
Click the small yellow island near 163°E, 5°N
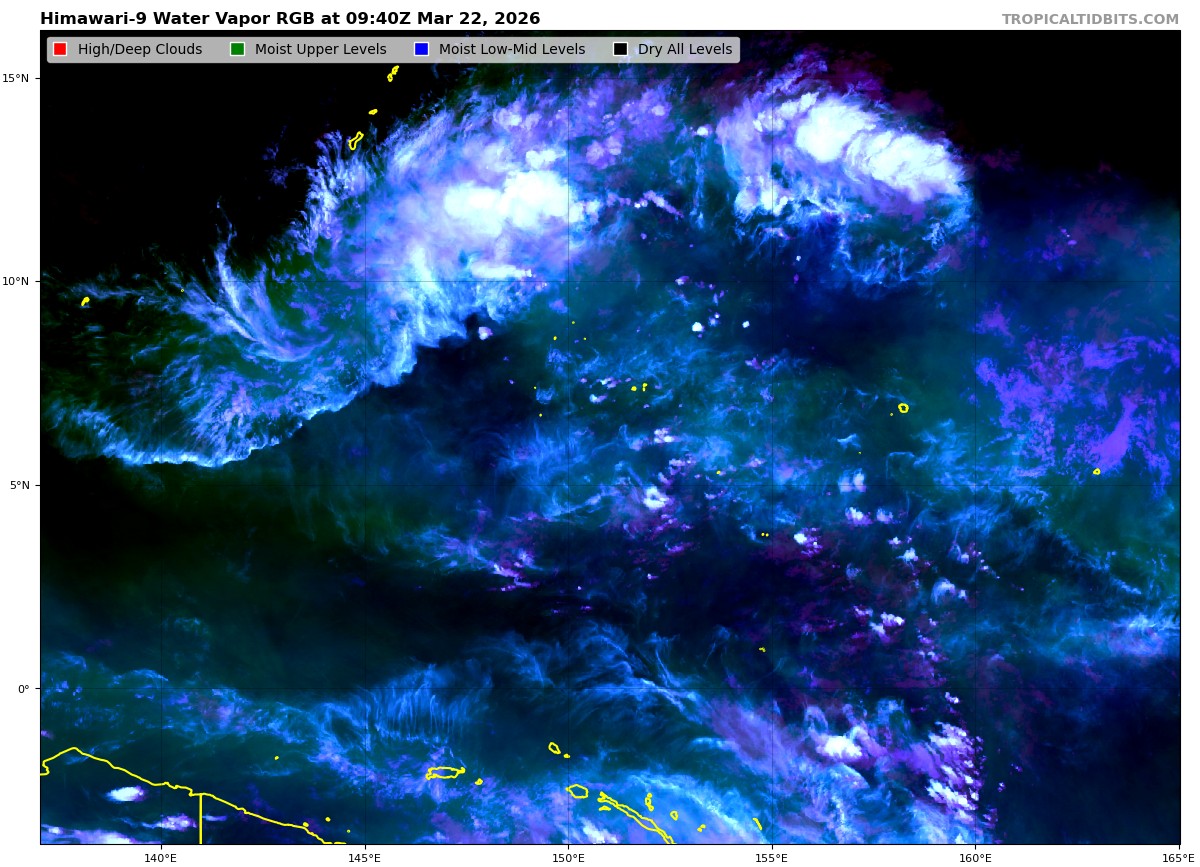click(1096, 471)
